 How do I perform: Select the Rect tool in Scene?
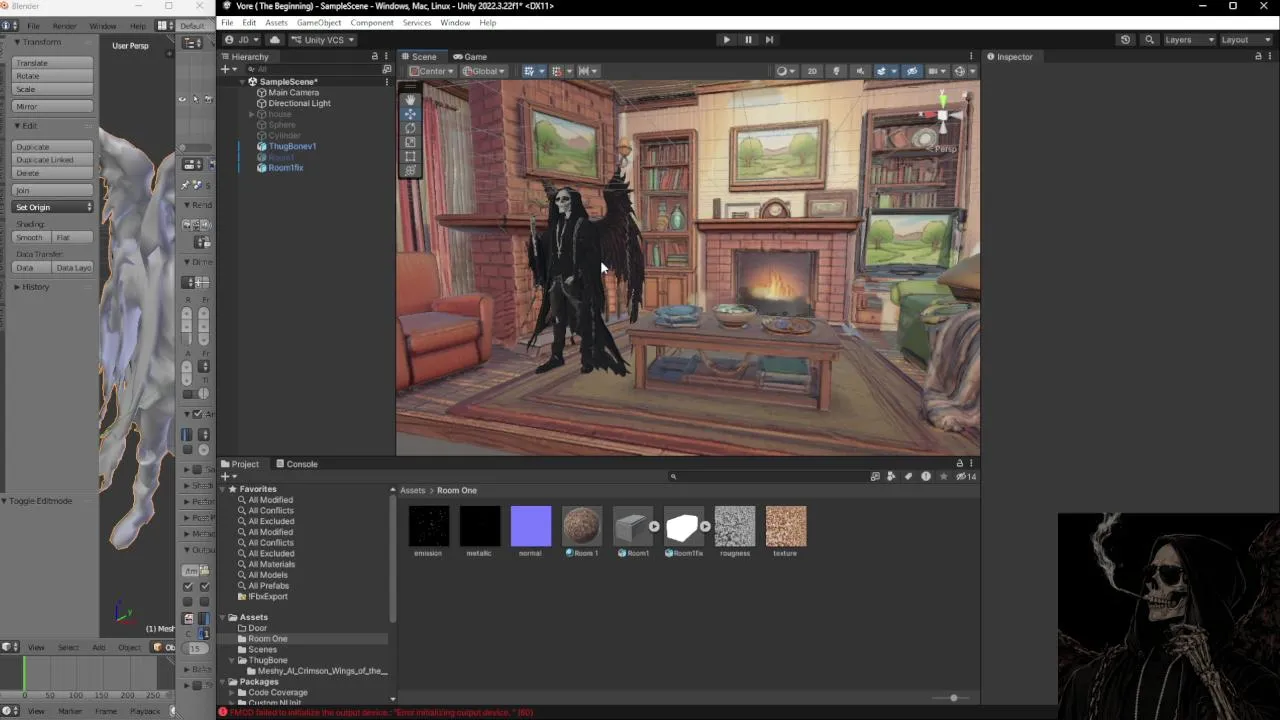click(x=410, y=156)
